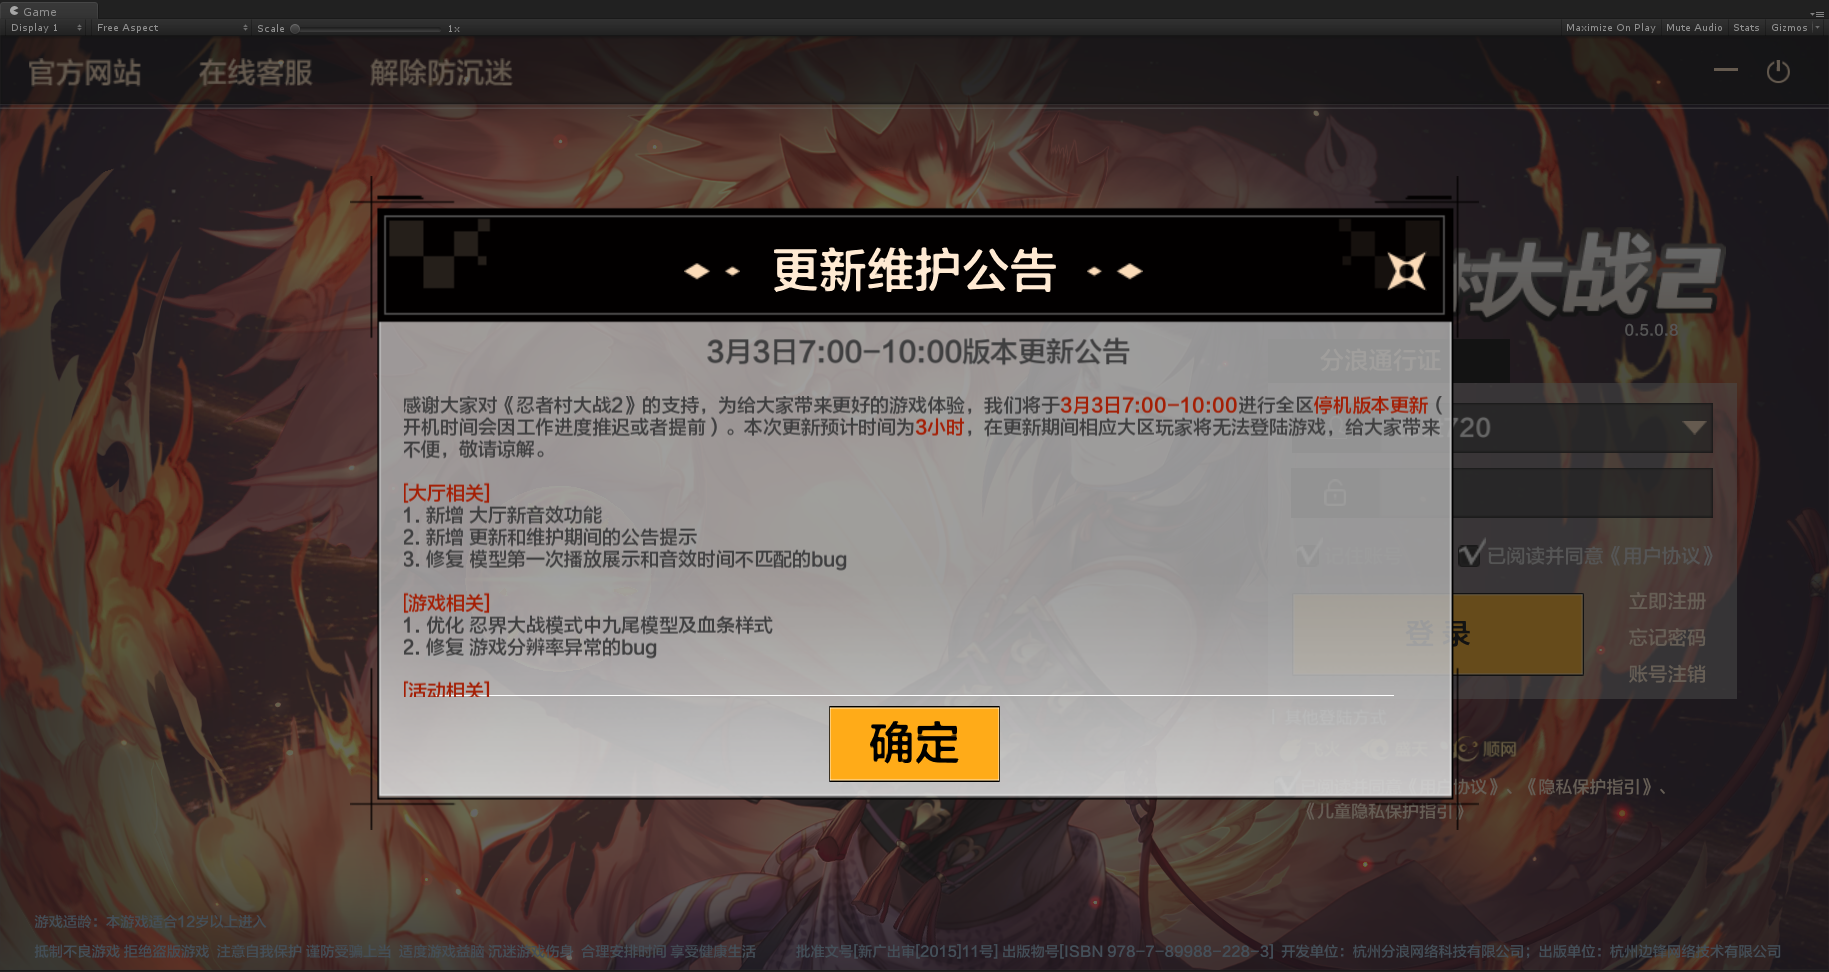Expand the account dropdown arrow
This screenshot has width=1829, height=972.
click(x=1694, y=428)
